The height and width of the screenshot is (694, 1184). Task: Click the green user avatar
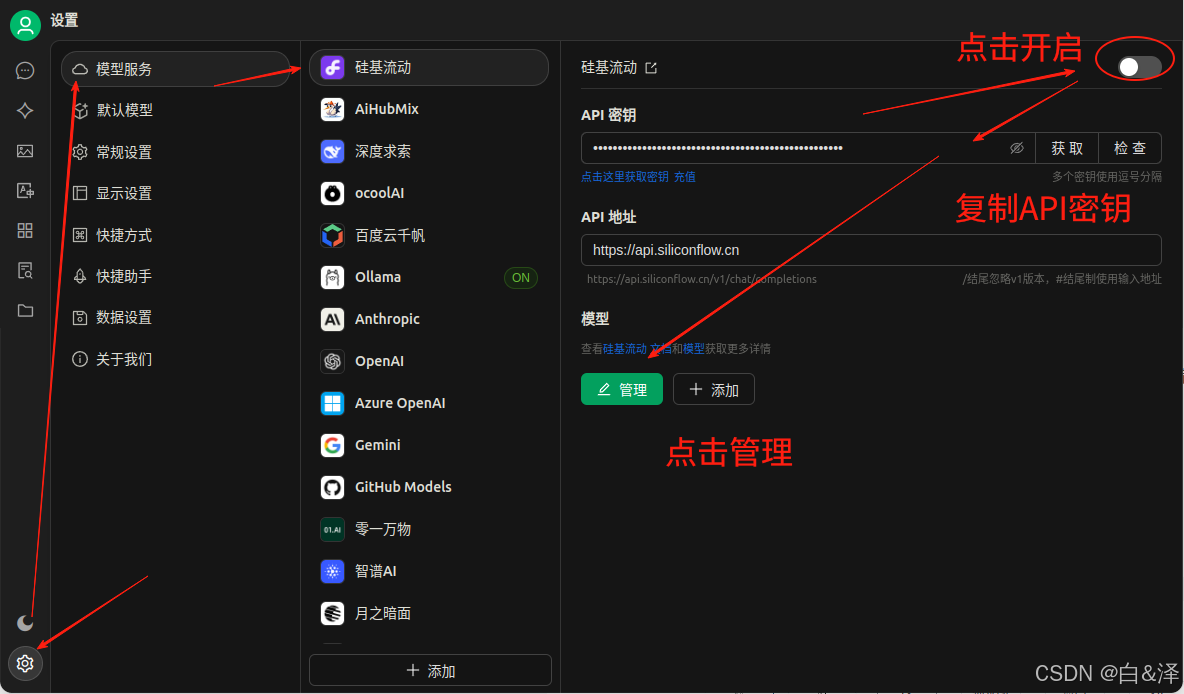[x=25, y=25]
